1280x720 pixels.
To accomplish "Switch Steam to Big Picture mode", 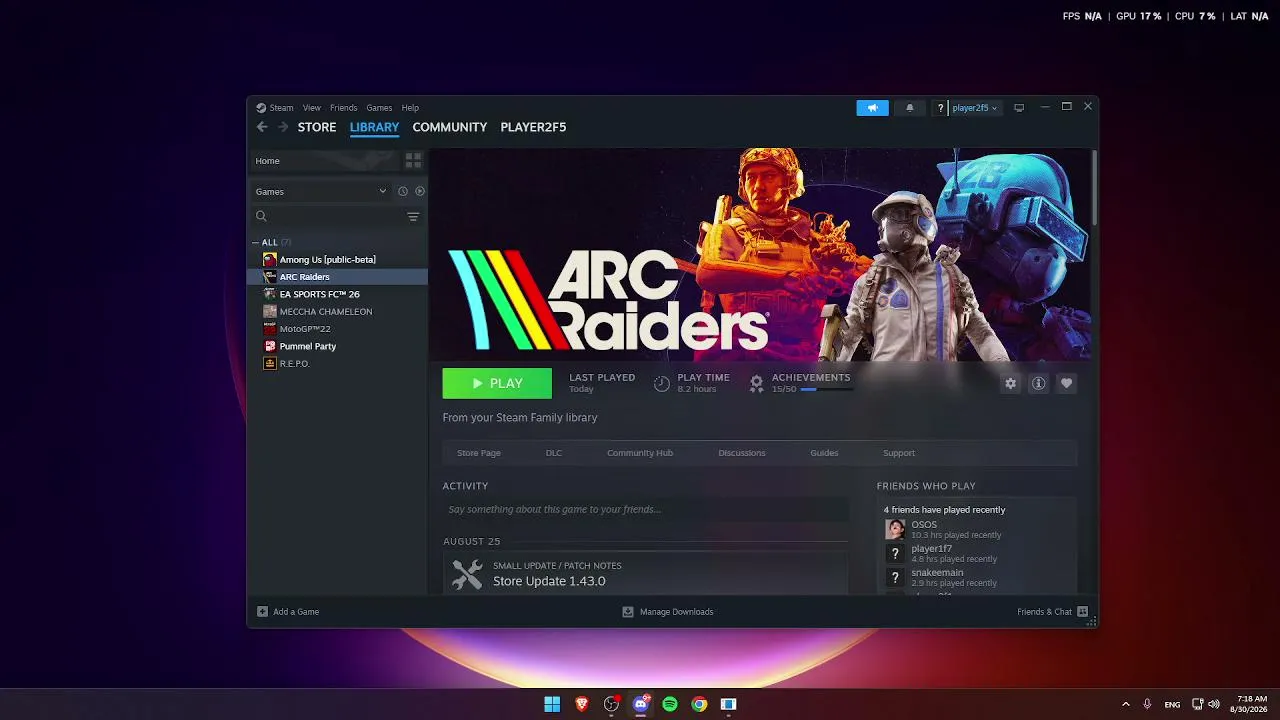I will [x=1019, y=108].
